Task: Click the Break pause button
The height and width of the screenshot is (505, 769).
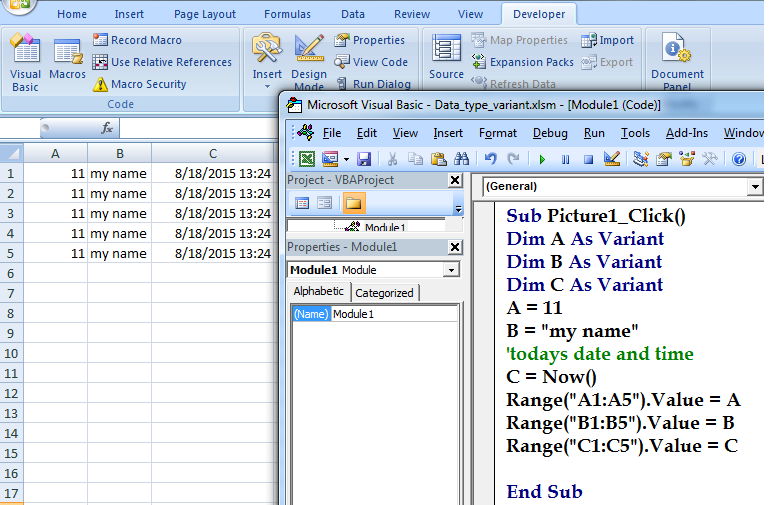Action: tap(565, 159)
